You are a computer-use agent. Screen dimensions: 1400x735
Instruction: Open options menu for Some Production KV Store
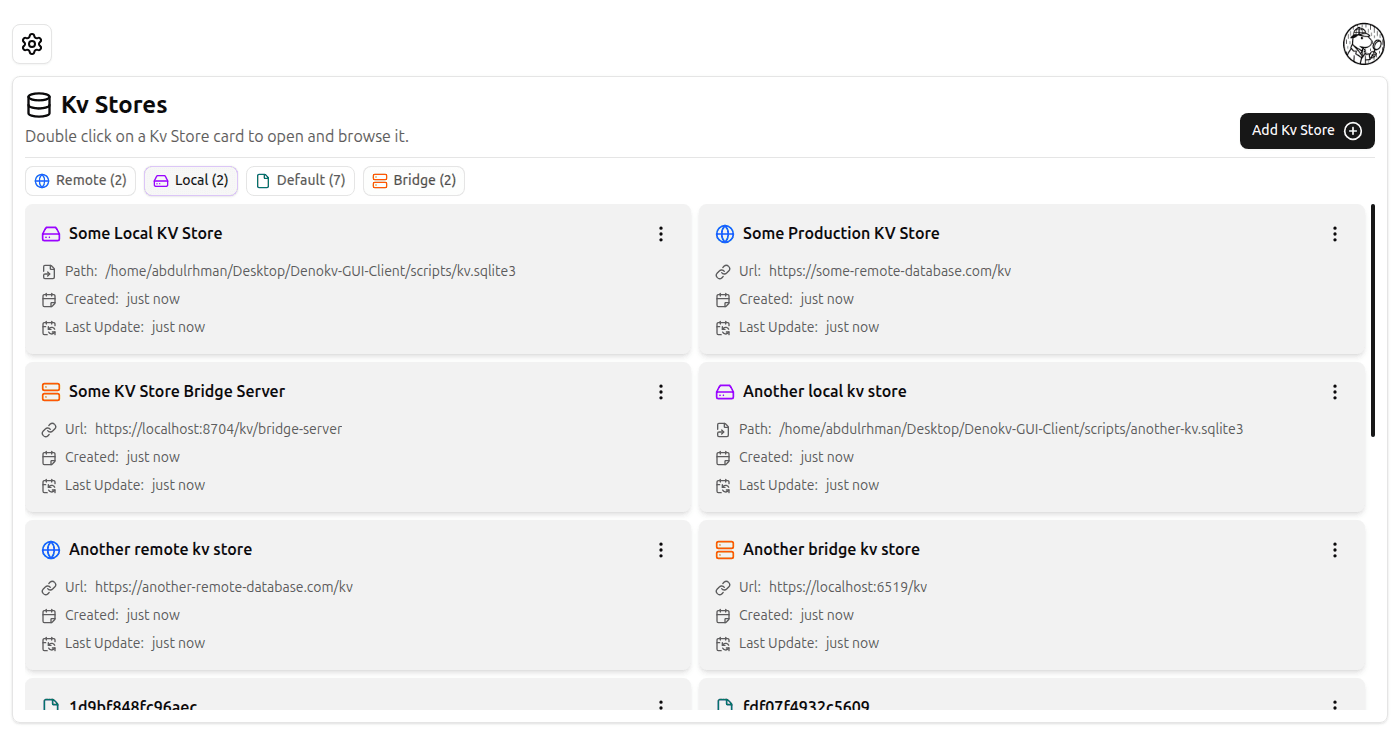tap(1335, 234)
